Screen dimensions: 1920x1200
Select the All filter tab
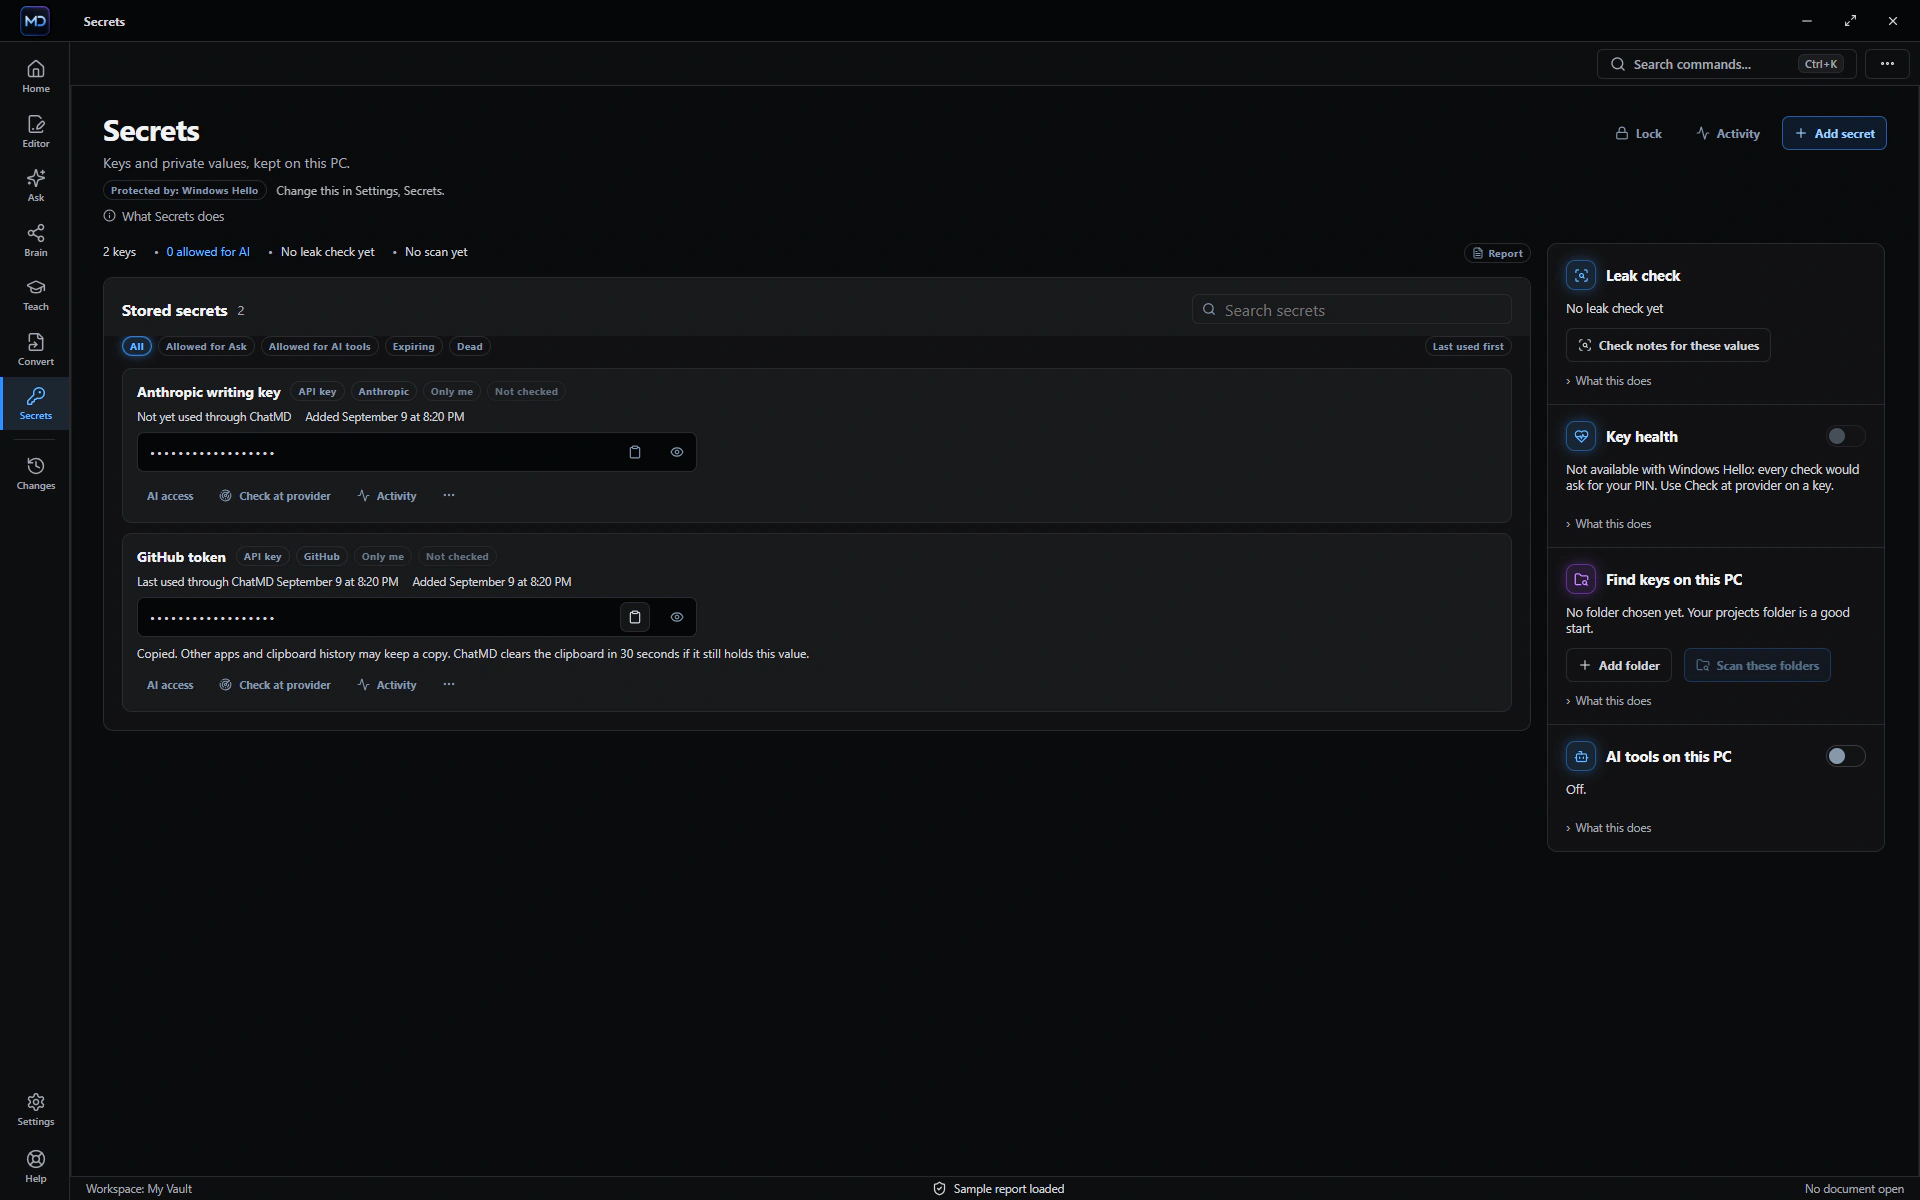[x=137, y=346]
